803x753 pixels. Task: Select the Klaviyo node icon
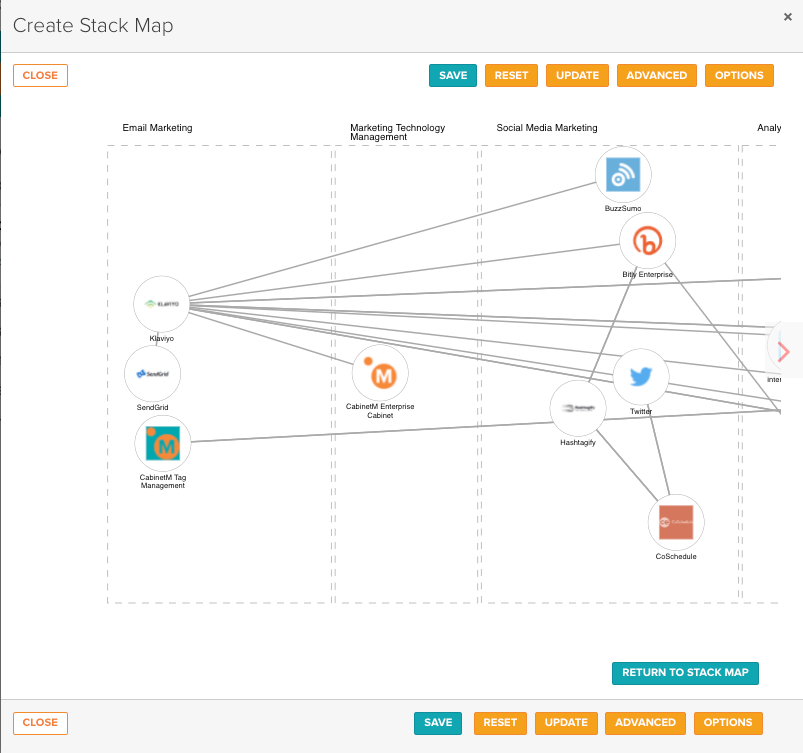pyautogui.click(x=161, y=304)
